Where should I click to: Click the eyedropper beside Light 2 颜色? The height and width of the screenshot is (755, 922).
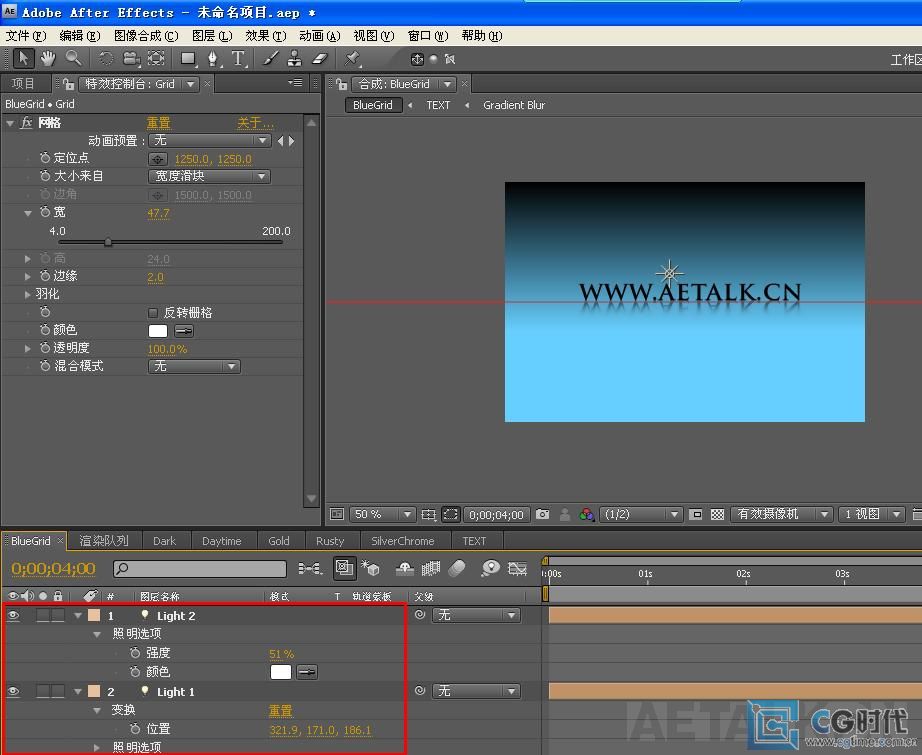[x=307, y=672]
